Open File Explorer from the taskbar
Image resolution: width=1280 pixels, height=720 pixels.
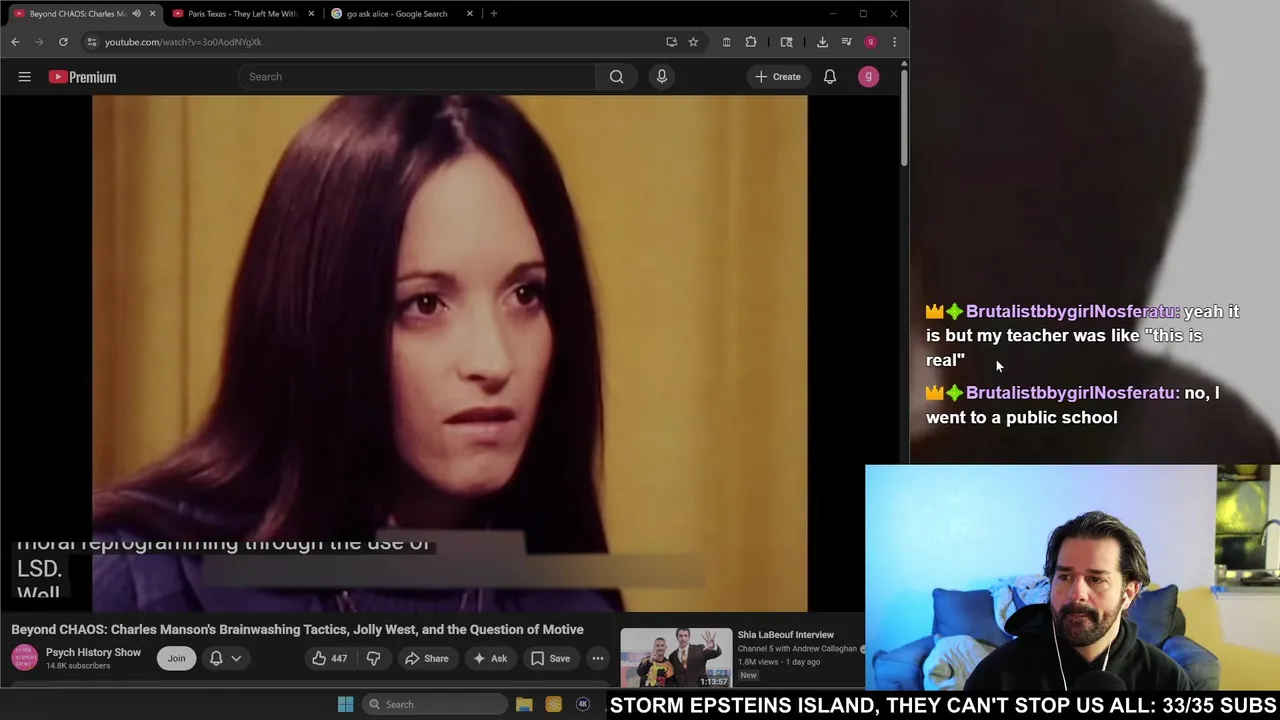click(x=524, y=704)
